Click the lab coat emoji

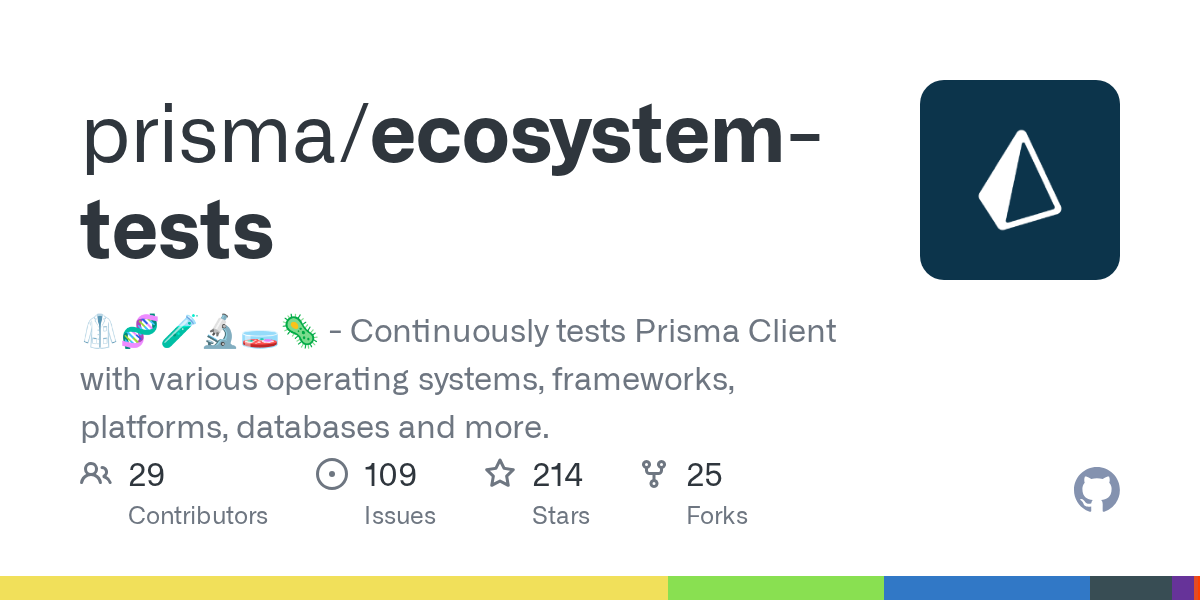point(99,332)
